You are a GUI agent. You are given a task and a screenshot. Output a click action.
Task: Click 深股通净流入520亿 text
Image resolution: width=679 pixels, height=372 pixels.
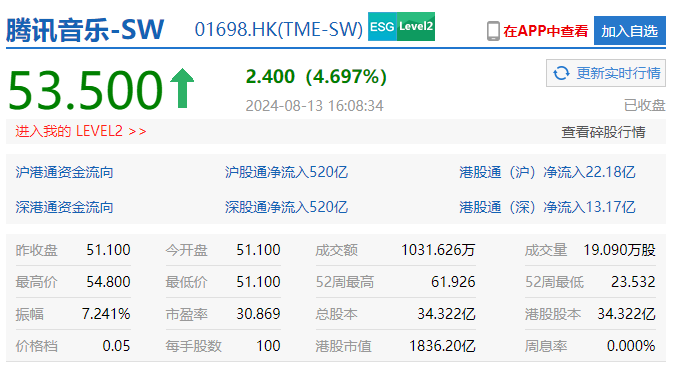[286, 207]
